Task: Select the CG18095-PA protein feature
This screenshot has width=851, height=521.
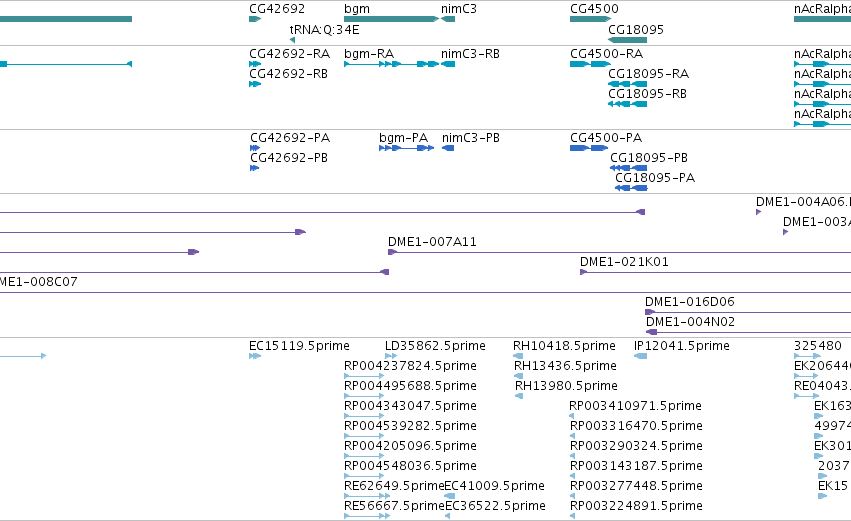Action: click(x=631, y=188)
